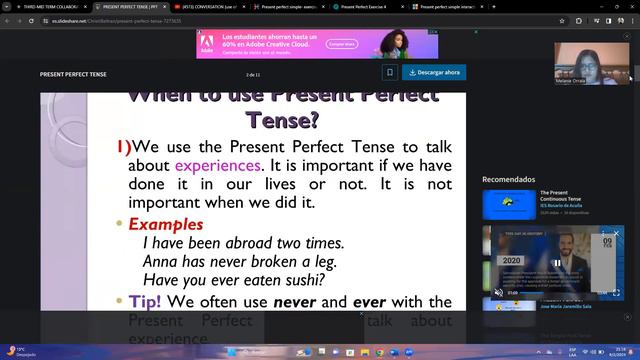Image resolution: width=640 pixels, height=360 pixels.
Task: Reload the slideshare page
Action: (x=31, y=21)
